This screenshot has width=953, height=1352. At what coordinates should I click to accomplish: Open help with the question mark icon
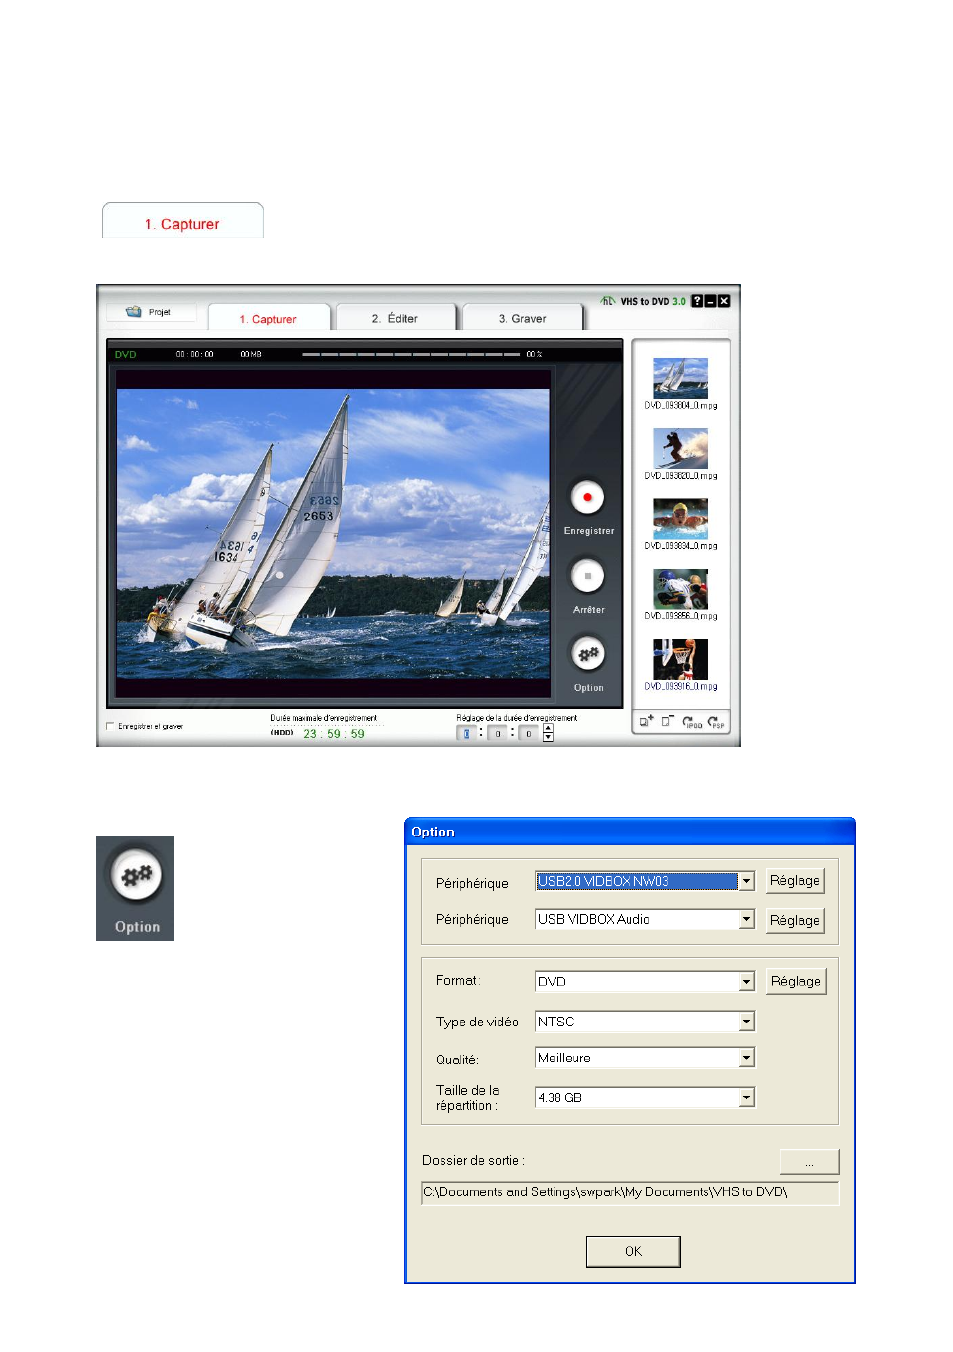[x=697, y=301]
